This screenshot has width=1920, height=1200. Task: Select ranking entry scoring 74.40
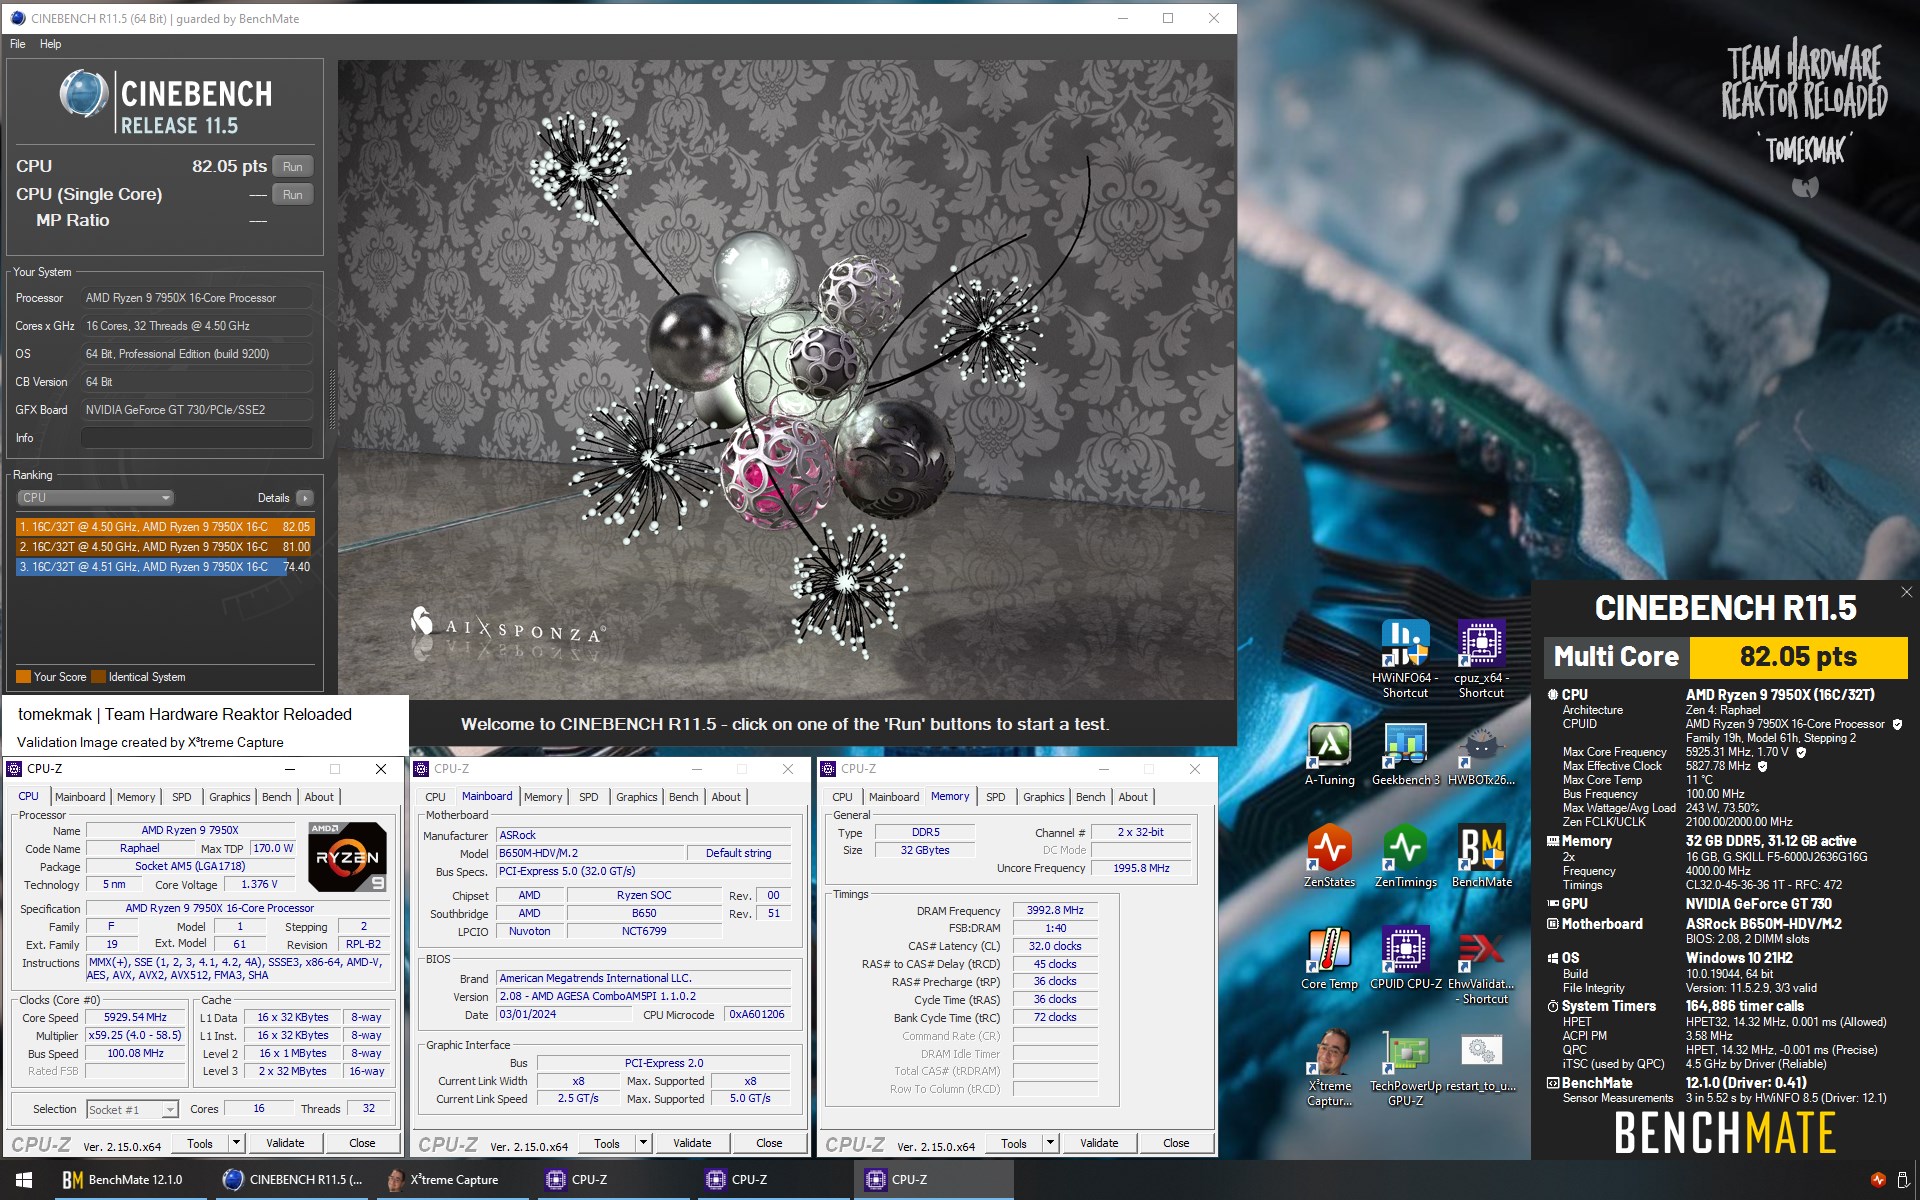(165, 567)
